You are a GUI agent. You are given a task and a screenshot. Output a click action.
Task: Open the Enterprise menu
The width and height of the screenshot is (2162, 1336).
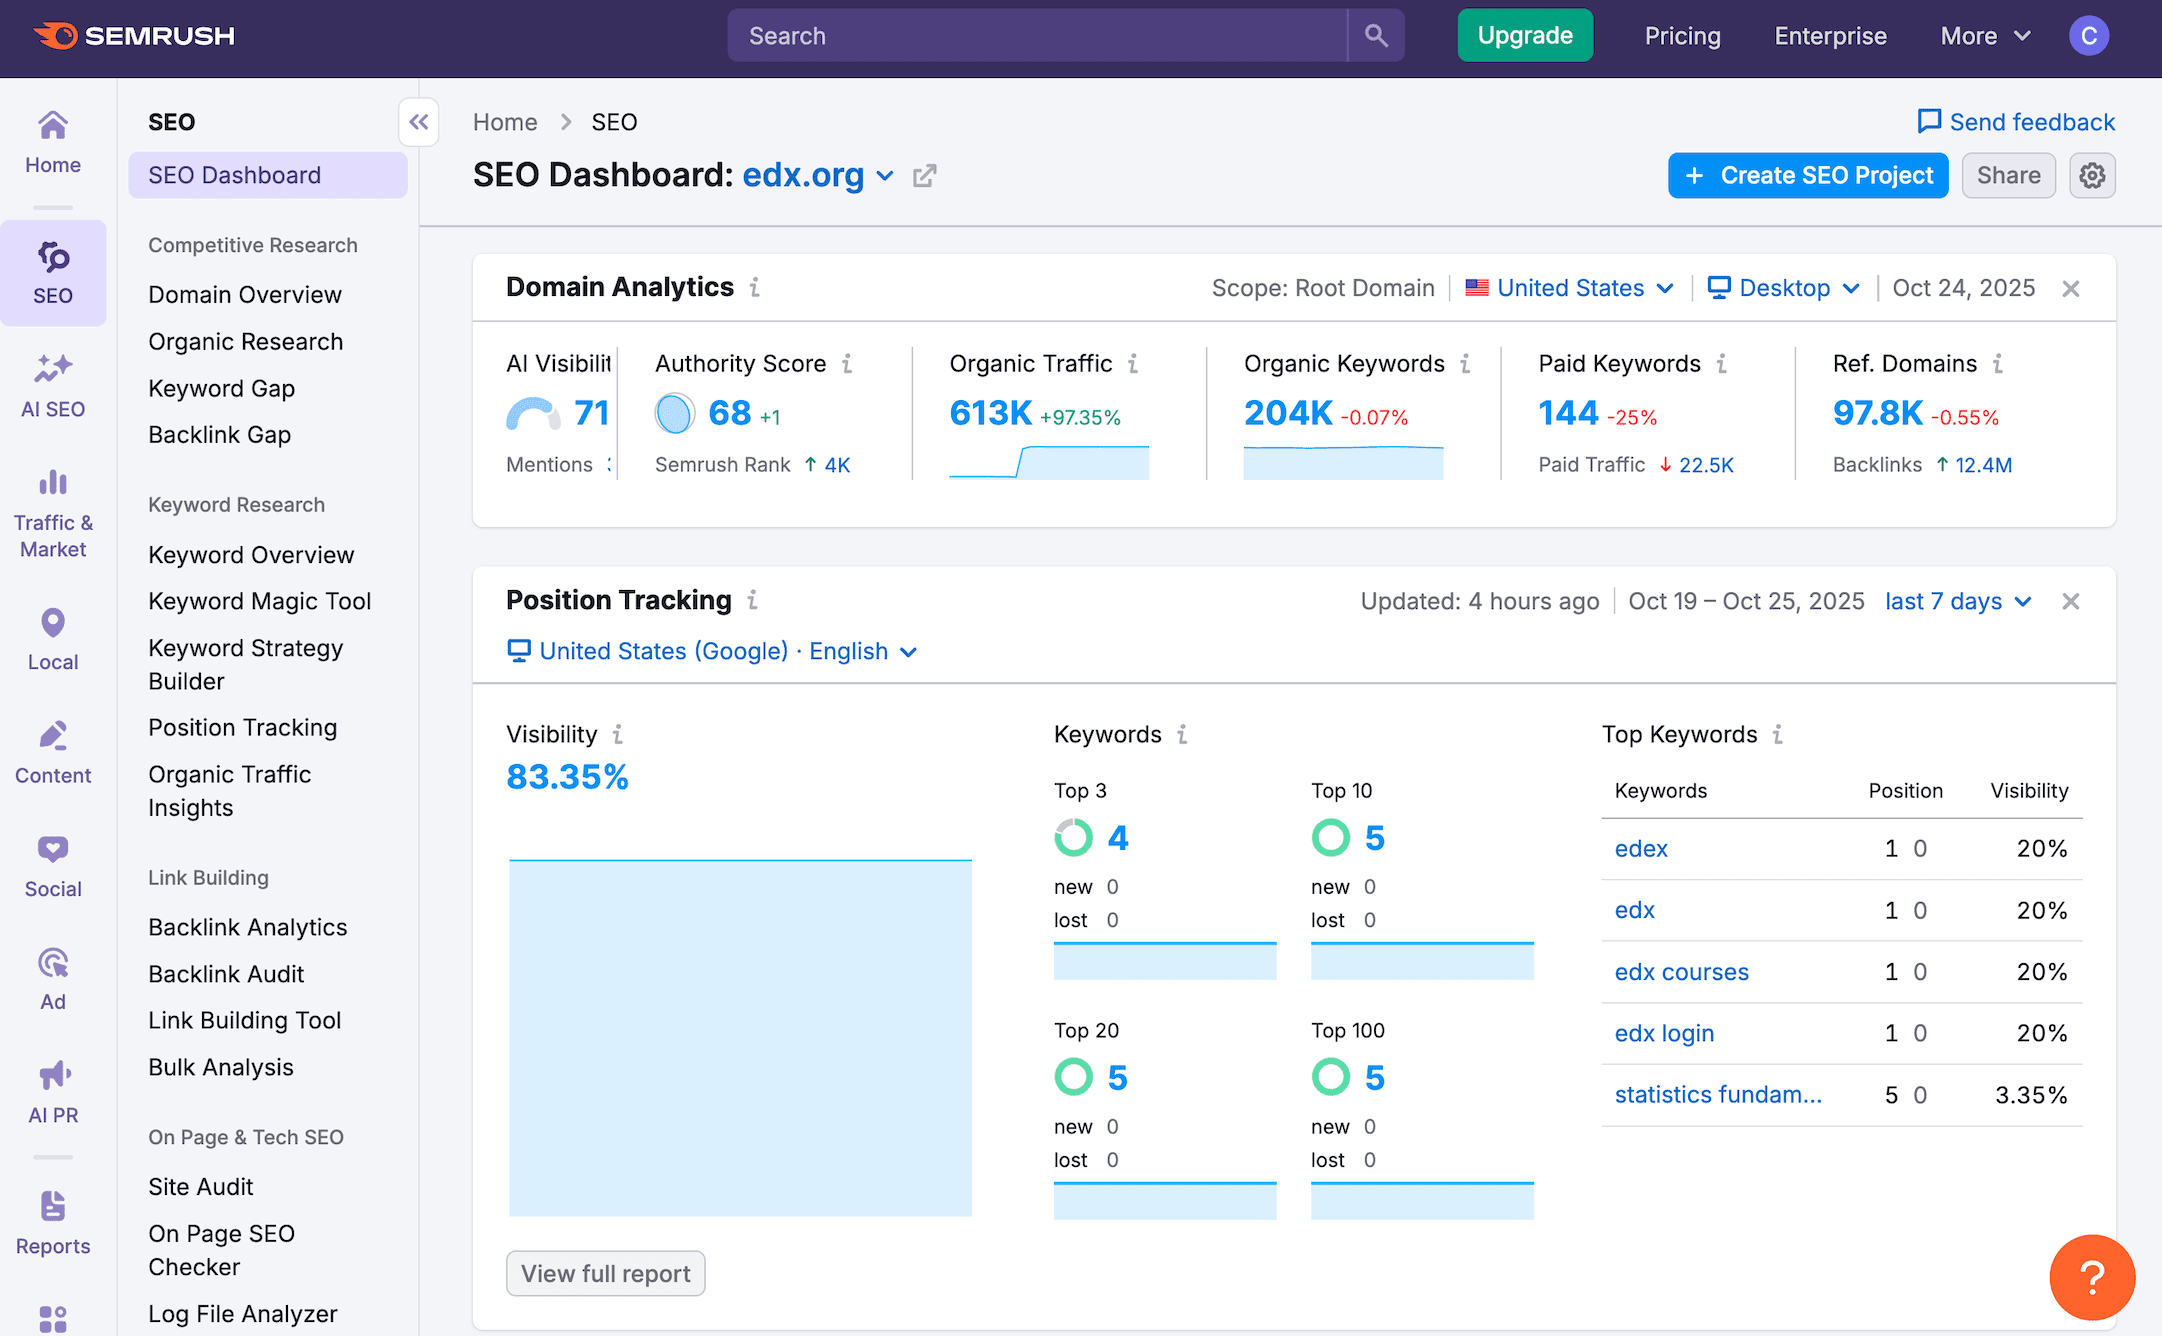coord(1829,35)
